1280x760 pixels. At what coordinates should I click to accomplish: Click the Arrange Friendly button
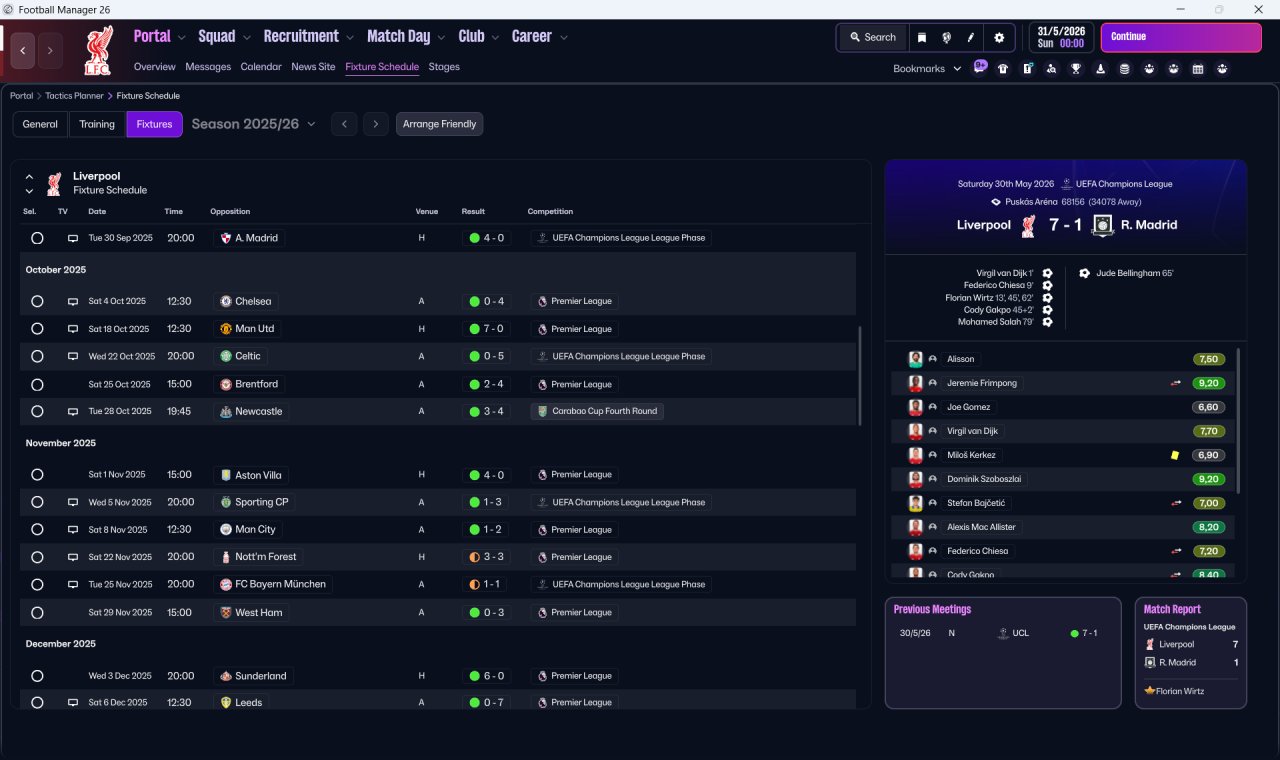click(440, 124)
